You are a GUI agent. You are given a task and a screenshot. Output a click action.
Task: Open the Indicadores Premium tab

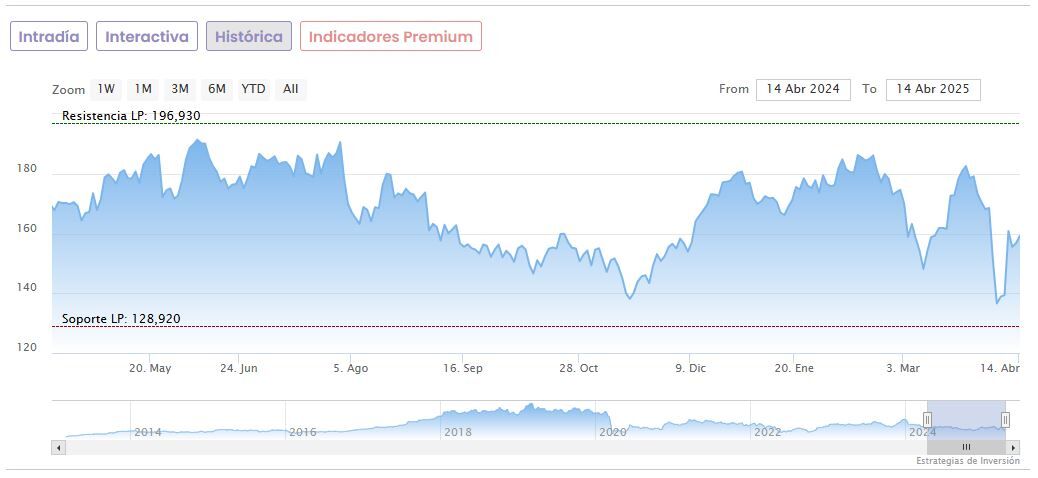click(x=390, y=37)
